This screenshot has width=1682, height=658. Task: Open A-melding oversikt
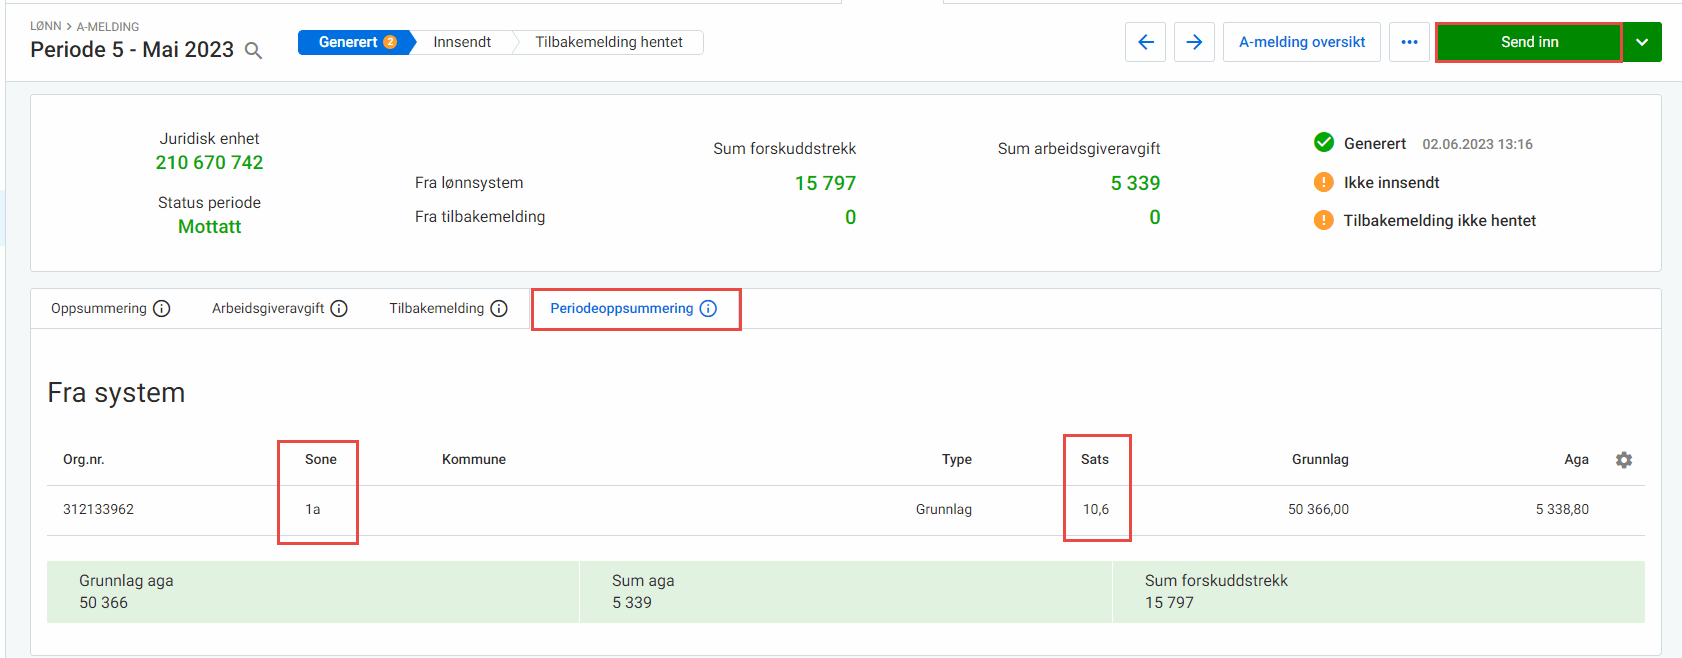pos(1301,42)
